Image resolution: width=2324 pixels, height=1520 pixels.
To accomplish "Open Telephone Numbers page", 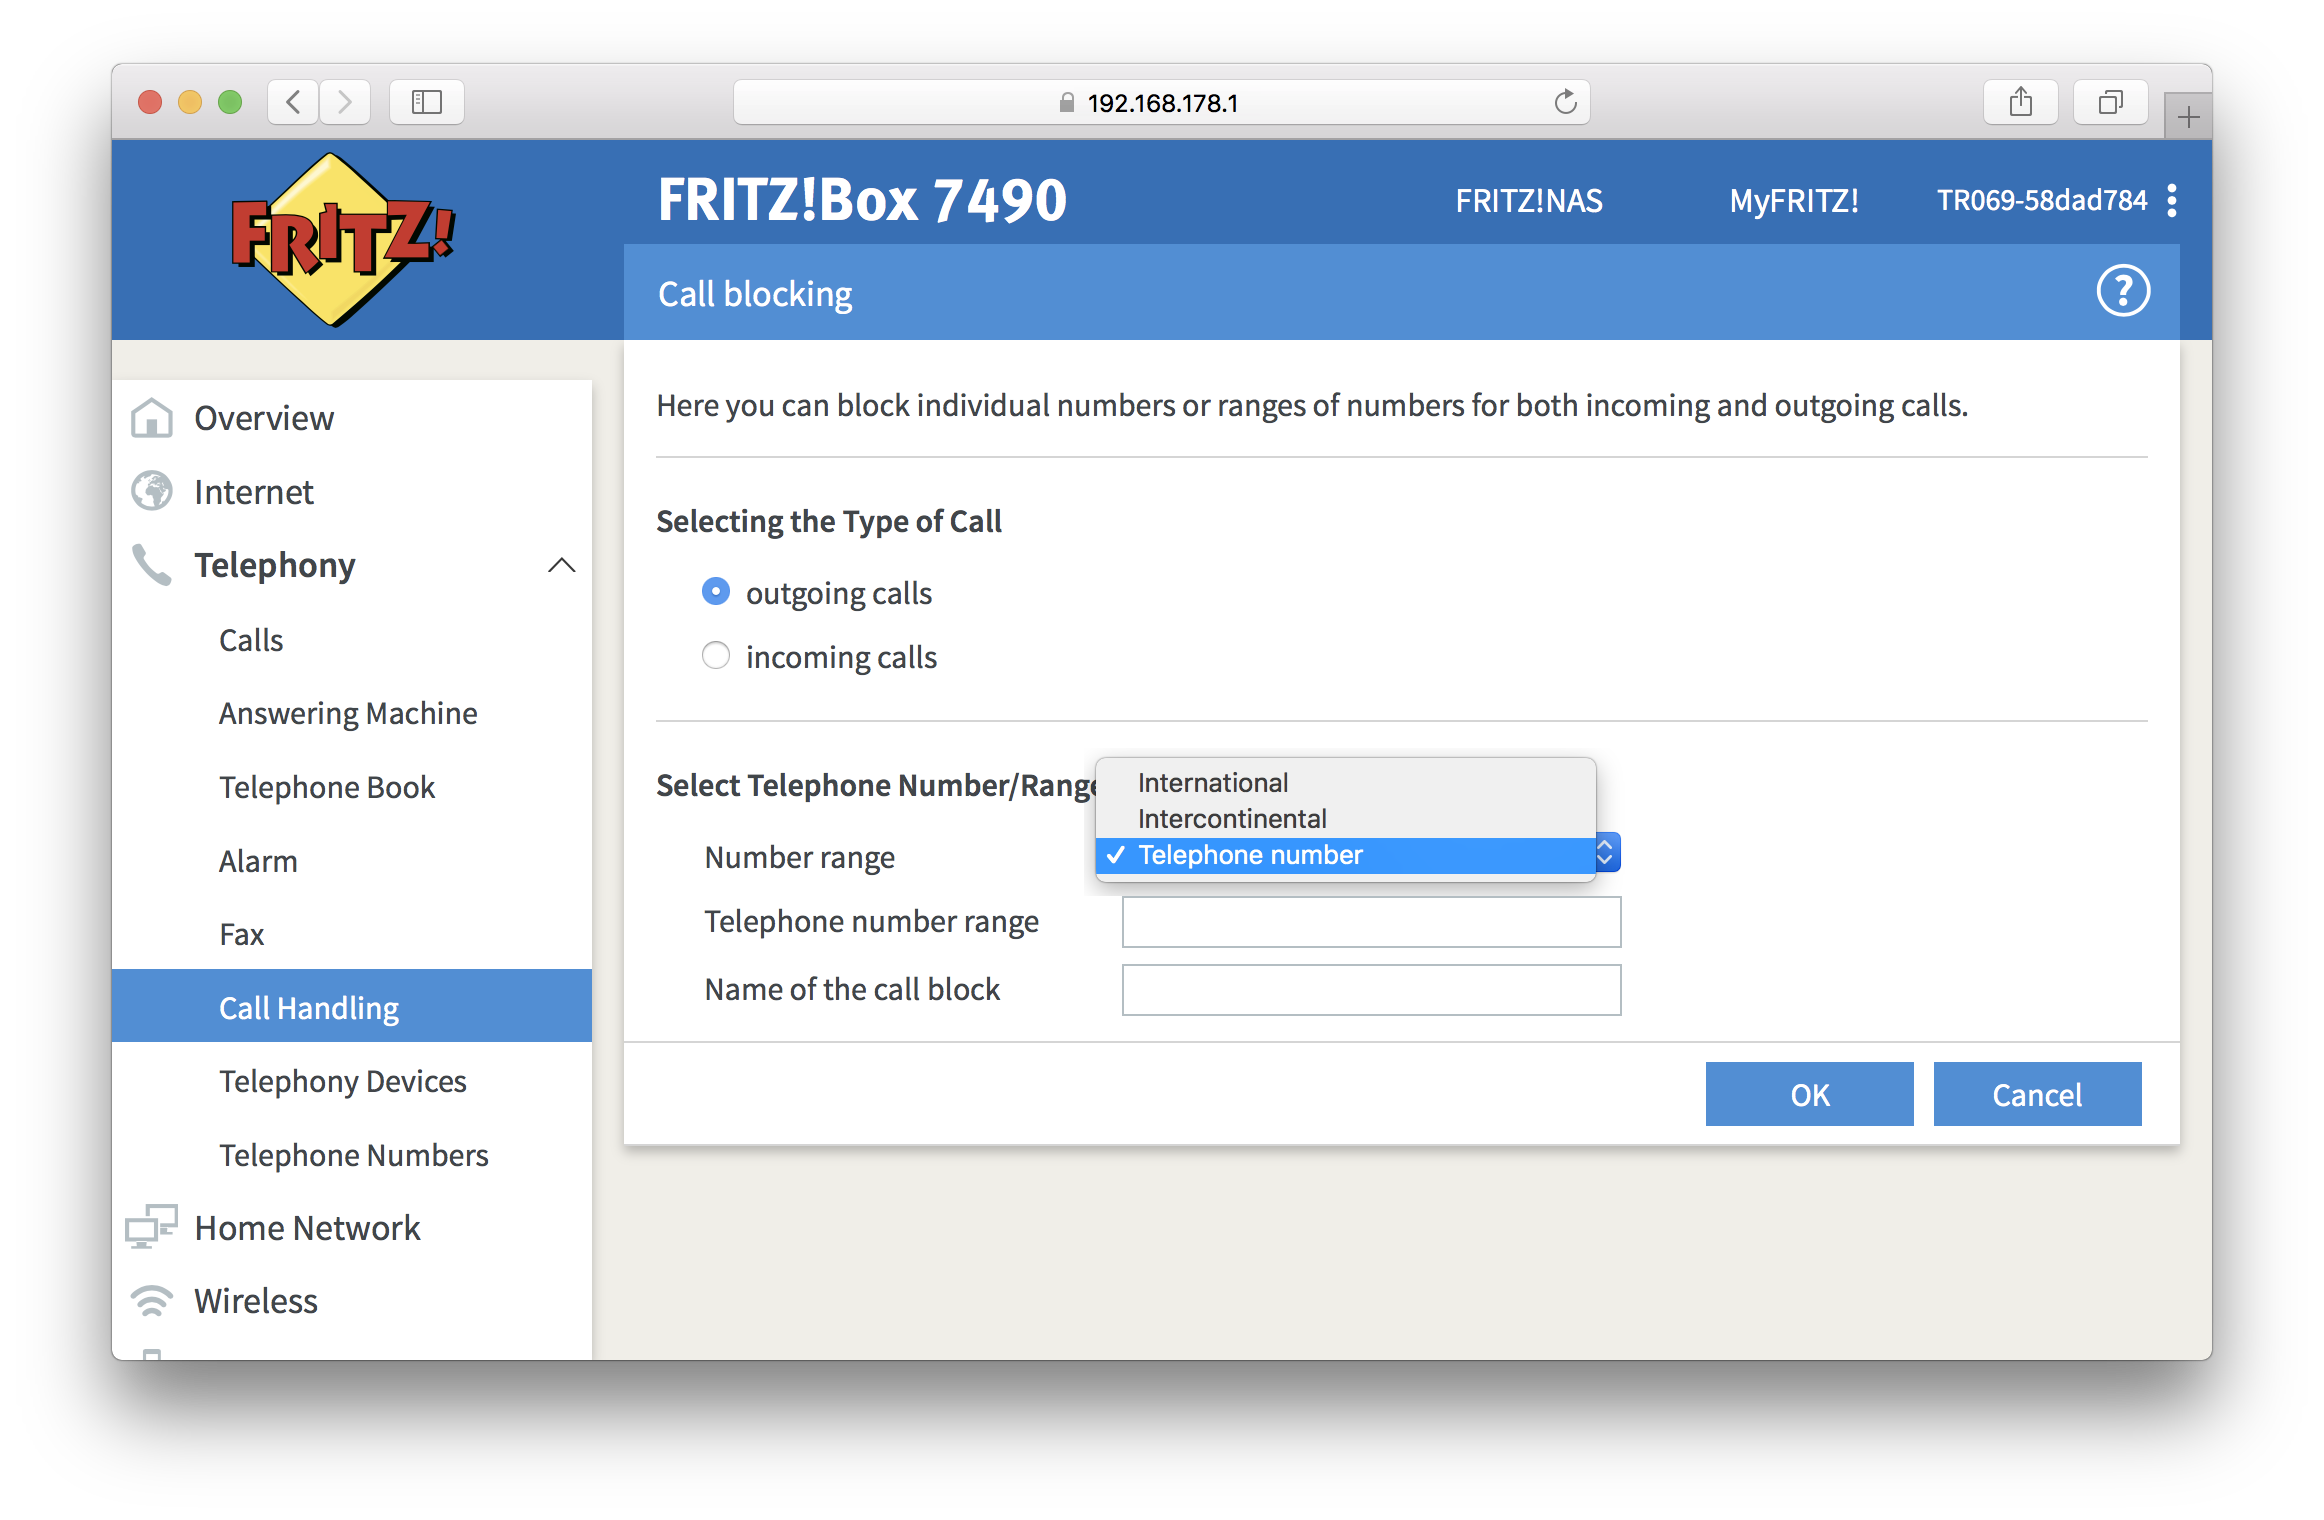I will tap(352, 1155).
